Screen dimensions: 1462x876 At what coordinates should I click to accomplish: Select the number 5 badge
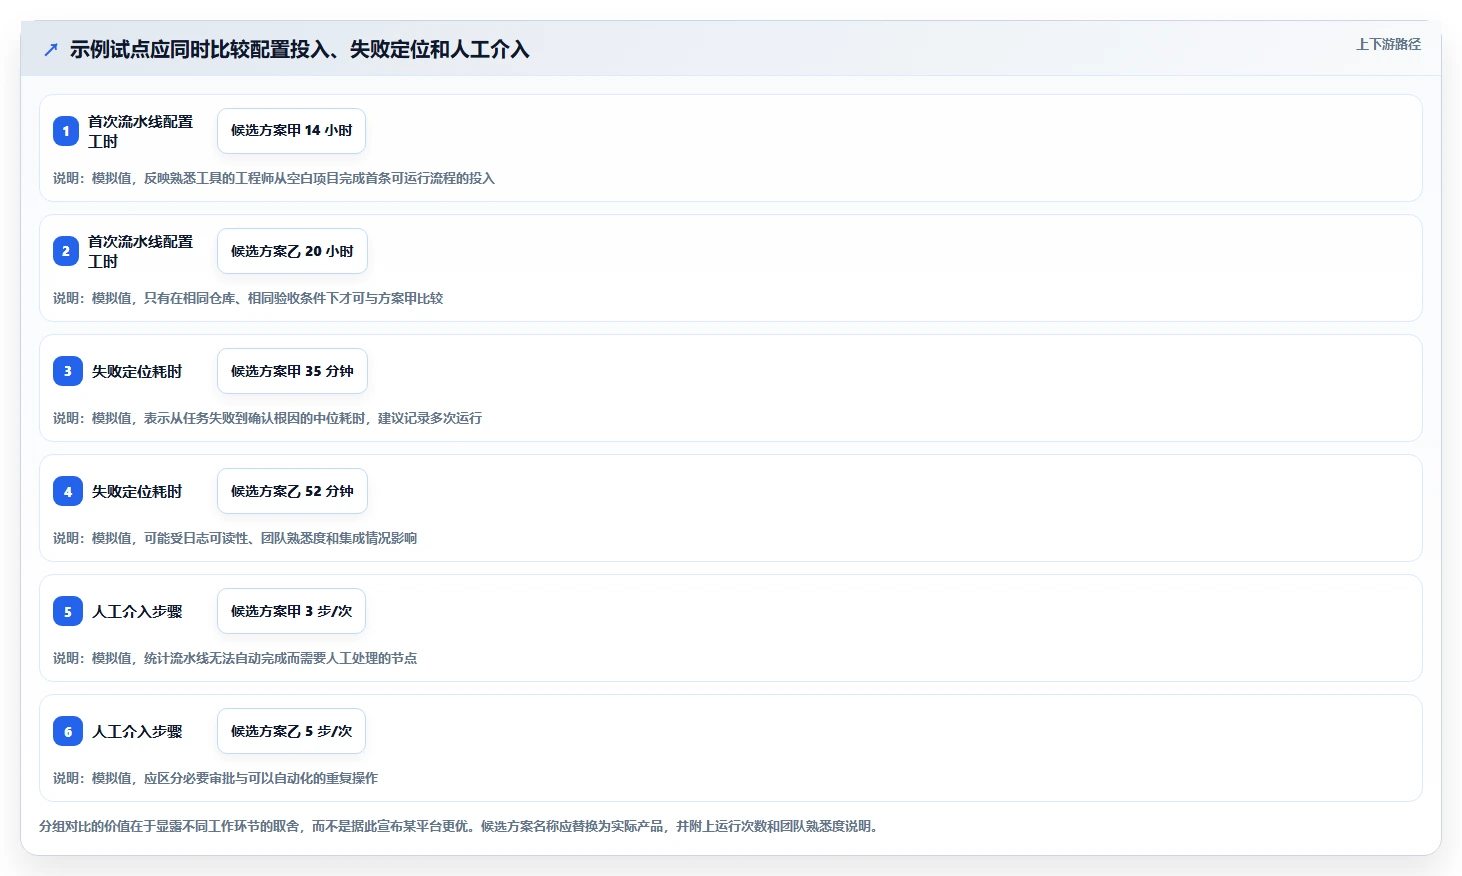click(68, 611)
